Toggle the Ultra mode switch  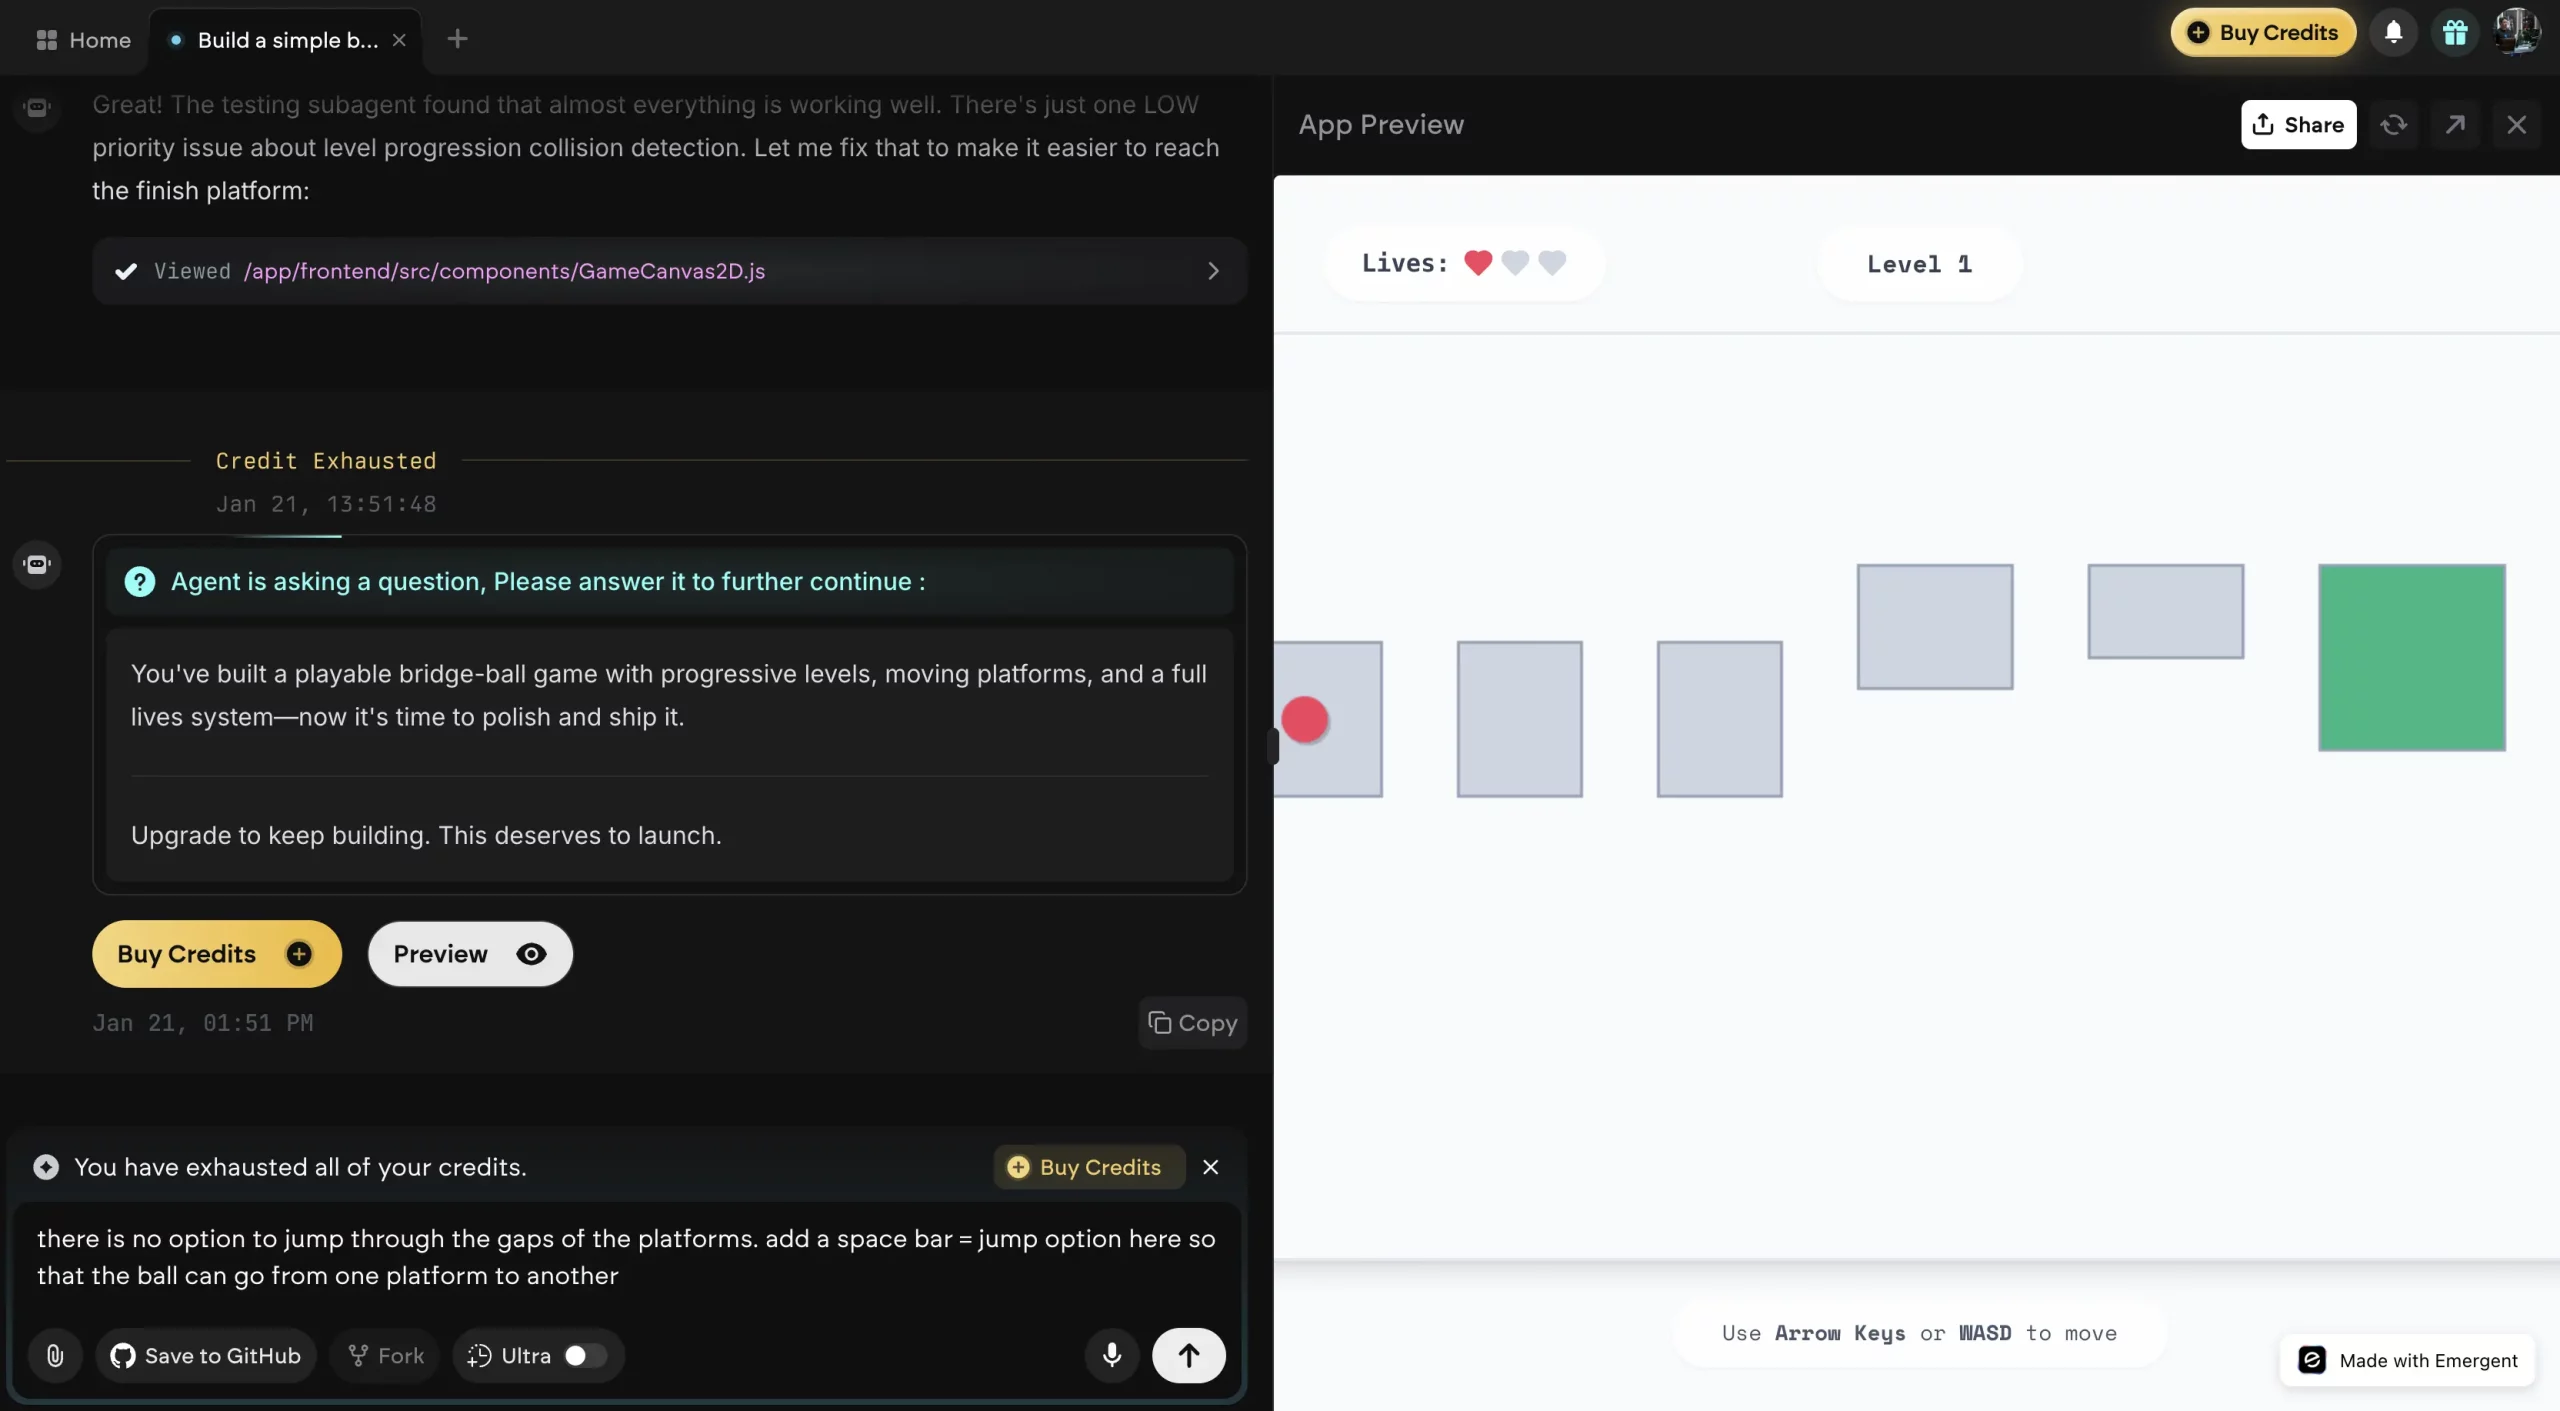585,1355
